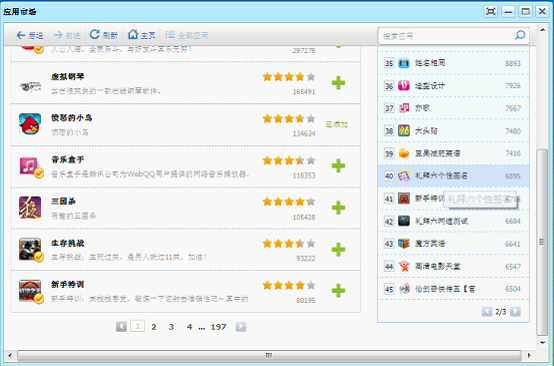Open rank 44 高清电影天堂 icon
The height and width of the screenshot is (366, 554).
click(x=404, y=266)
